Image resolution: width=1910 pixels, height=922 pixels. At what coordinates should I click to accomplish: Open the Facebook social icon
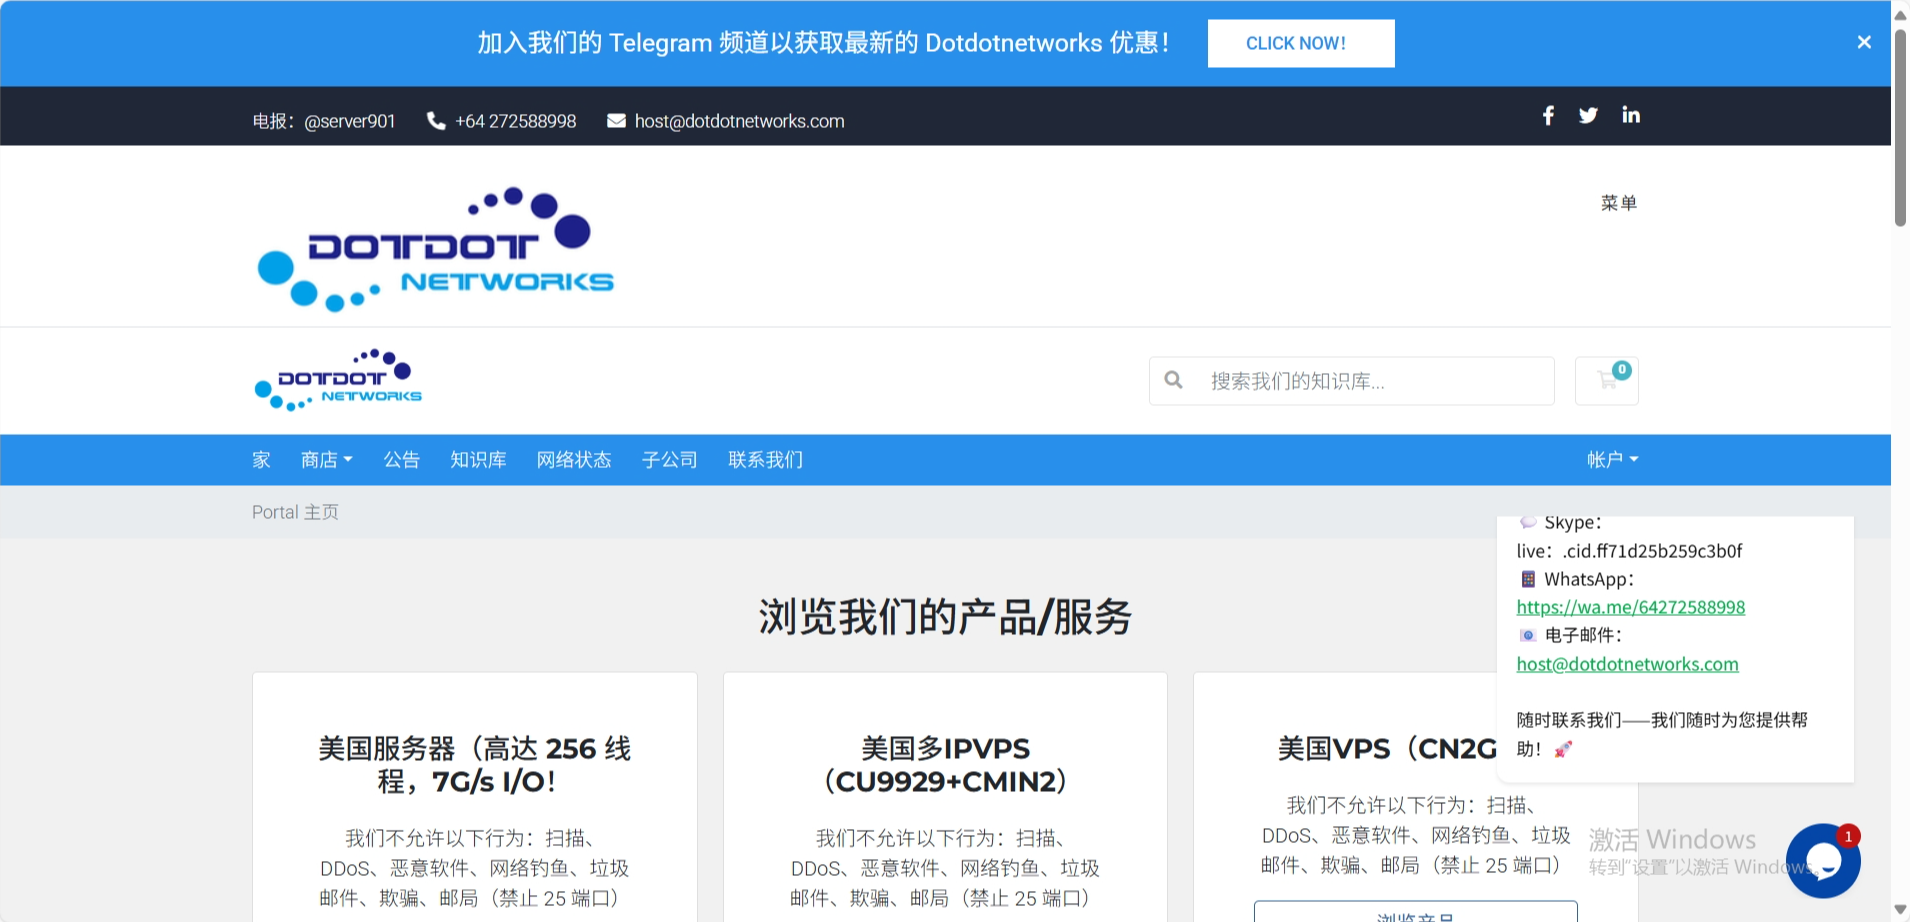click(1548, 116)
